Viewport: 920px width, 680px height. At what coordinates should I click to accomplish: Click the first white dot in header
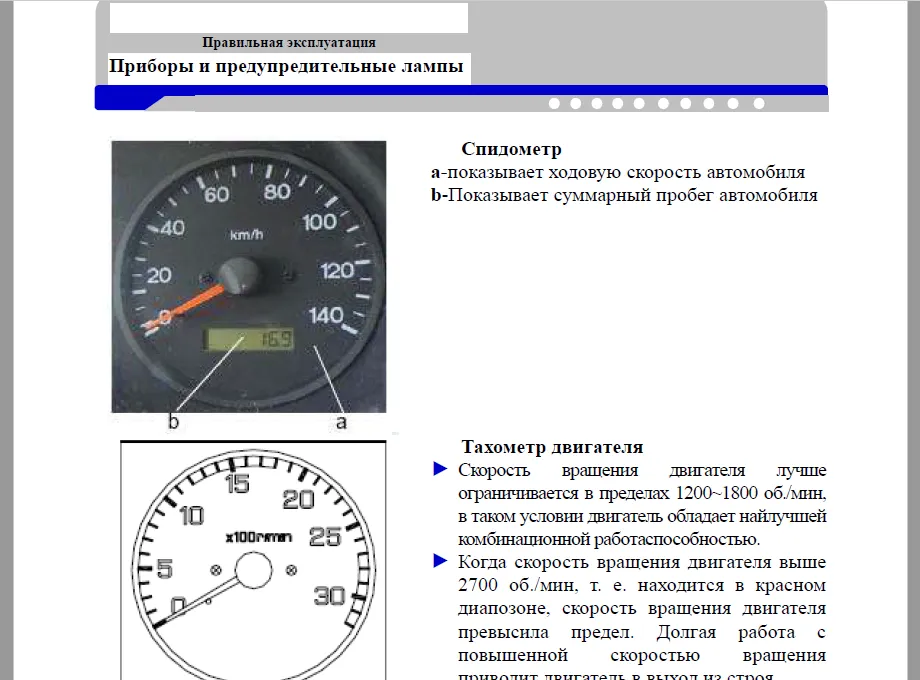[x=554, y=103]
